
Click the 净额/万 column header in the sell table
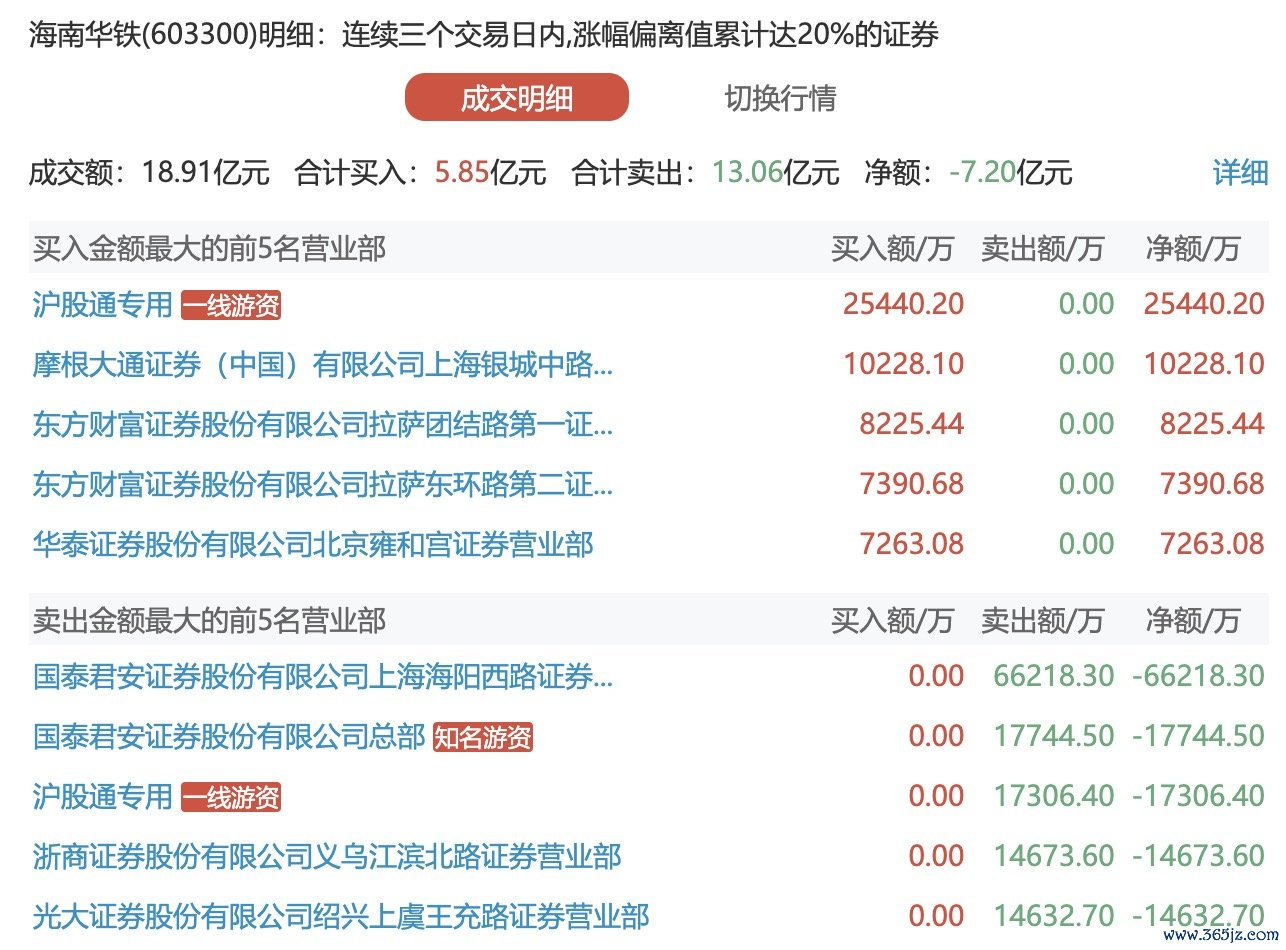coord(1192,621)
